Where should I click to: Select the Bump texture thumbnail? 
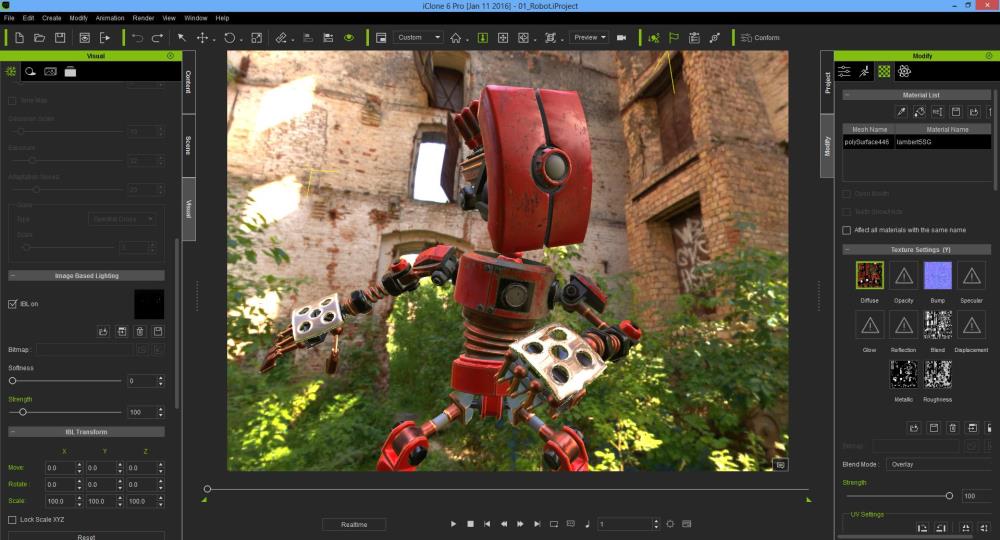937,276
